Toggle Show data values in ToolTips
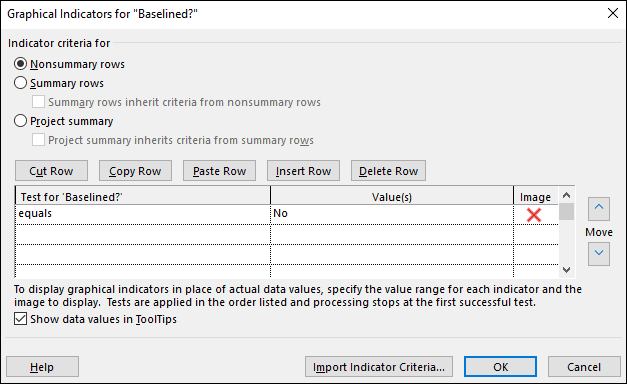This screenshot has height=384, width=627. 20,319
